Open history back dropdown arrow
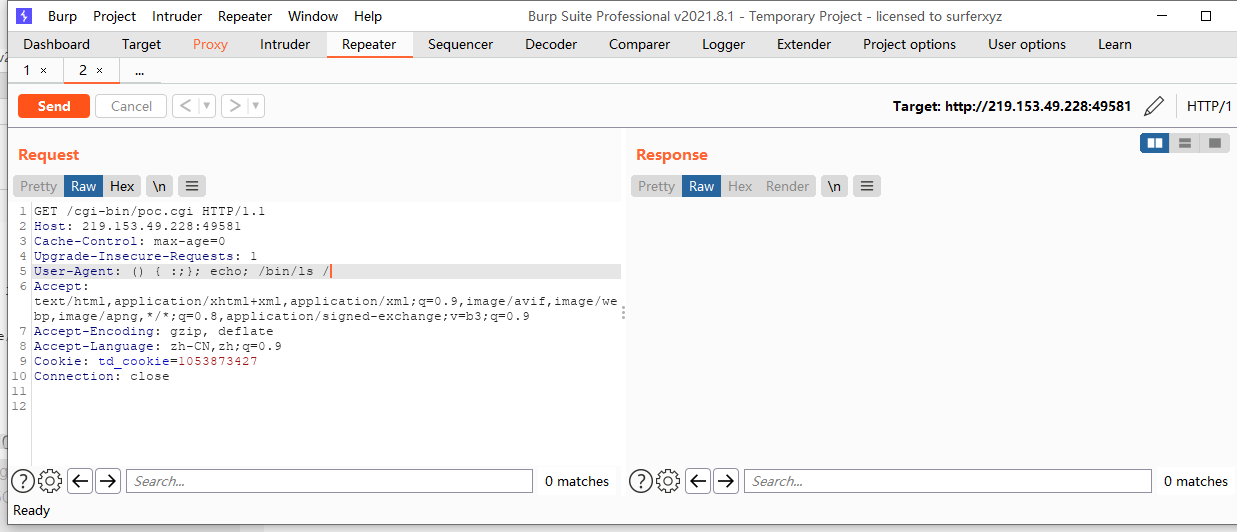Image resolution: width=1237 pixels, height=532 pixels. (207, 106)
